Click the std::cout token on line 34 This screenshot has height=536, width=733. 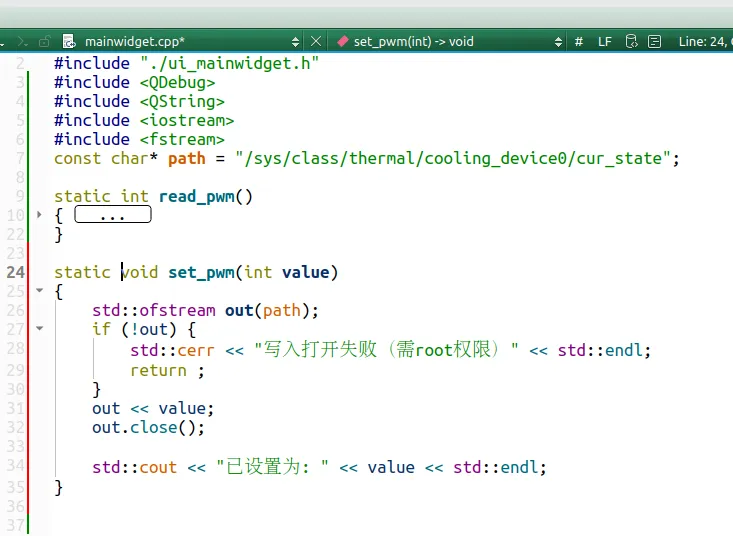tap(135, 467)
